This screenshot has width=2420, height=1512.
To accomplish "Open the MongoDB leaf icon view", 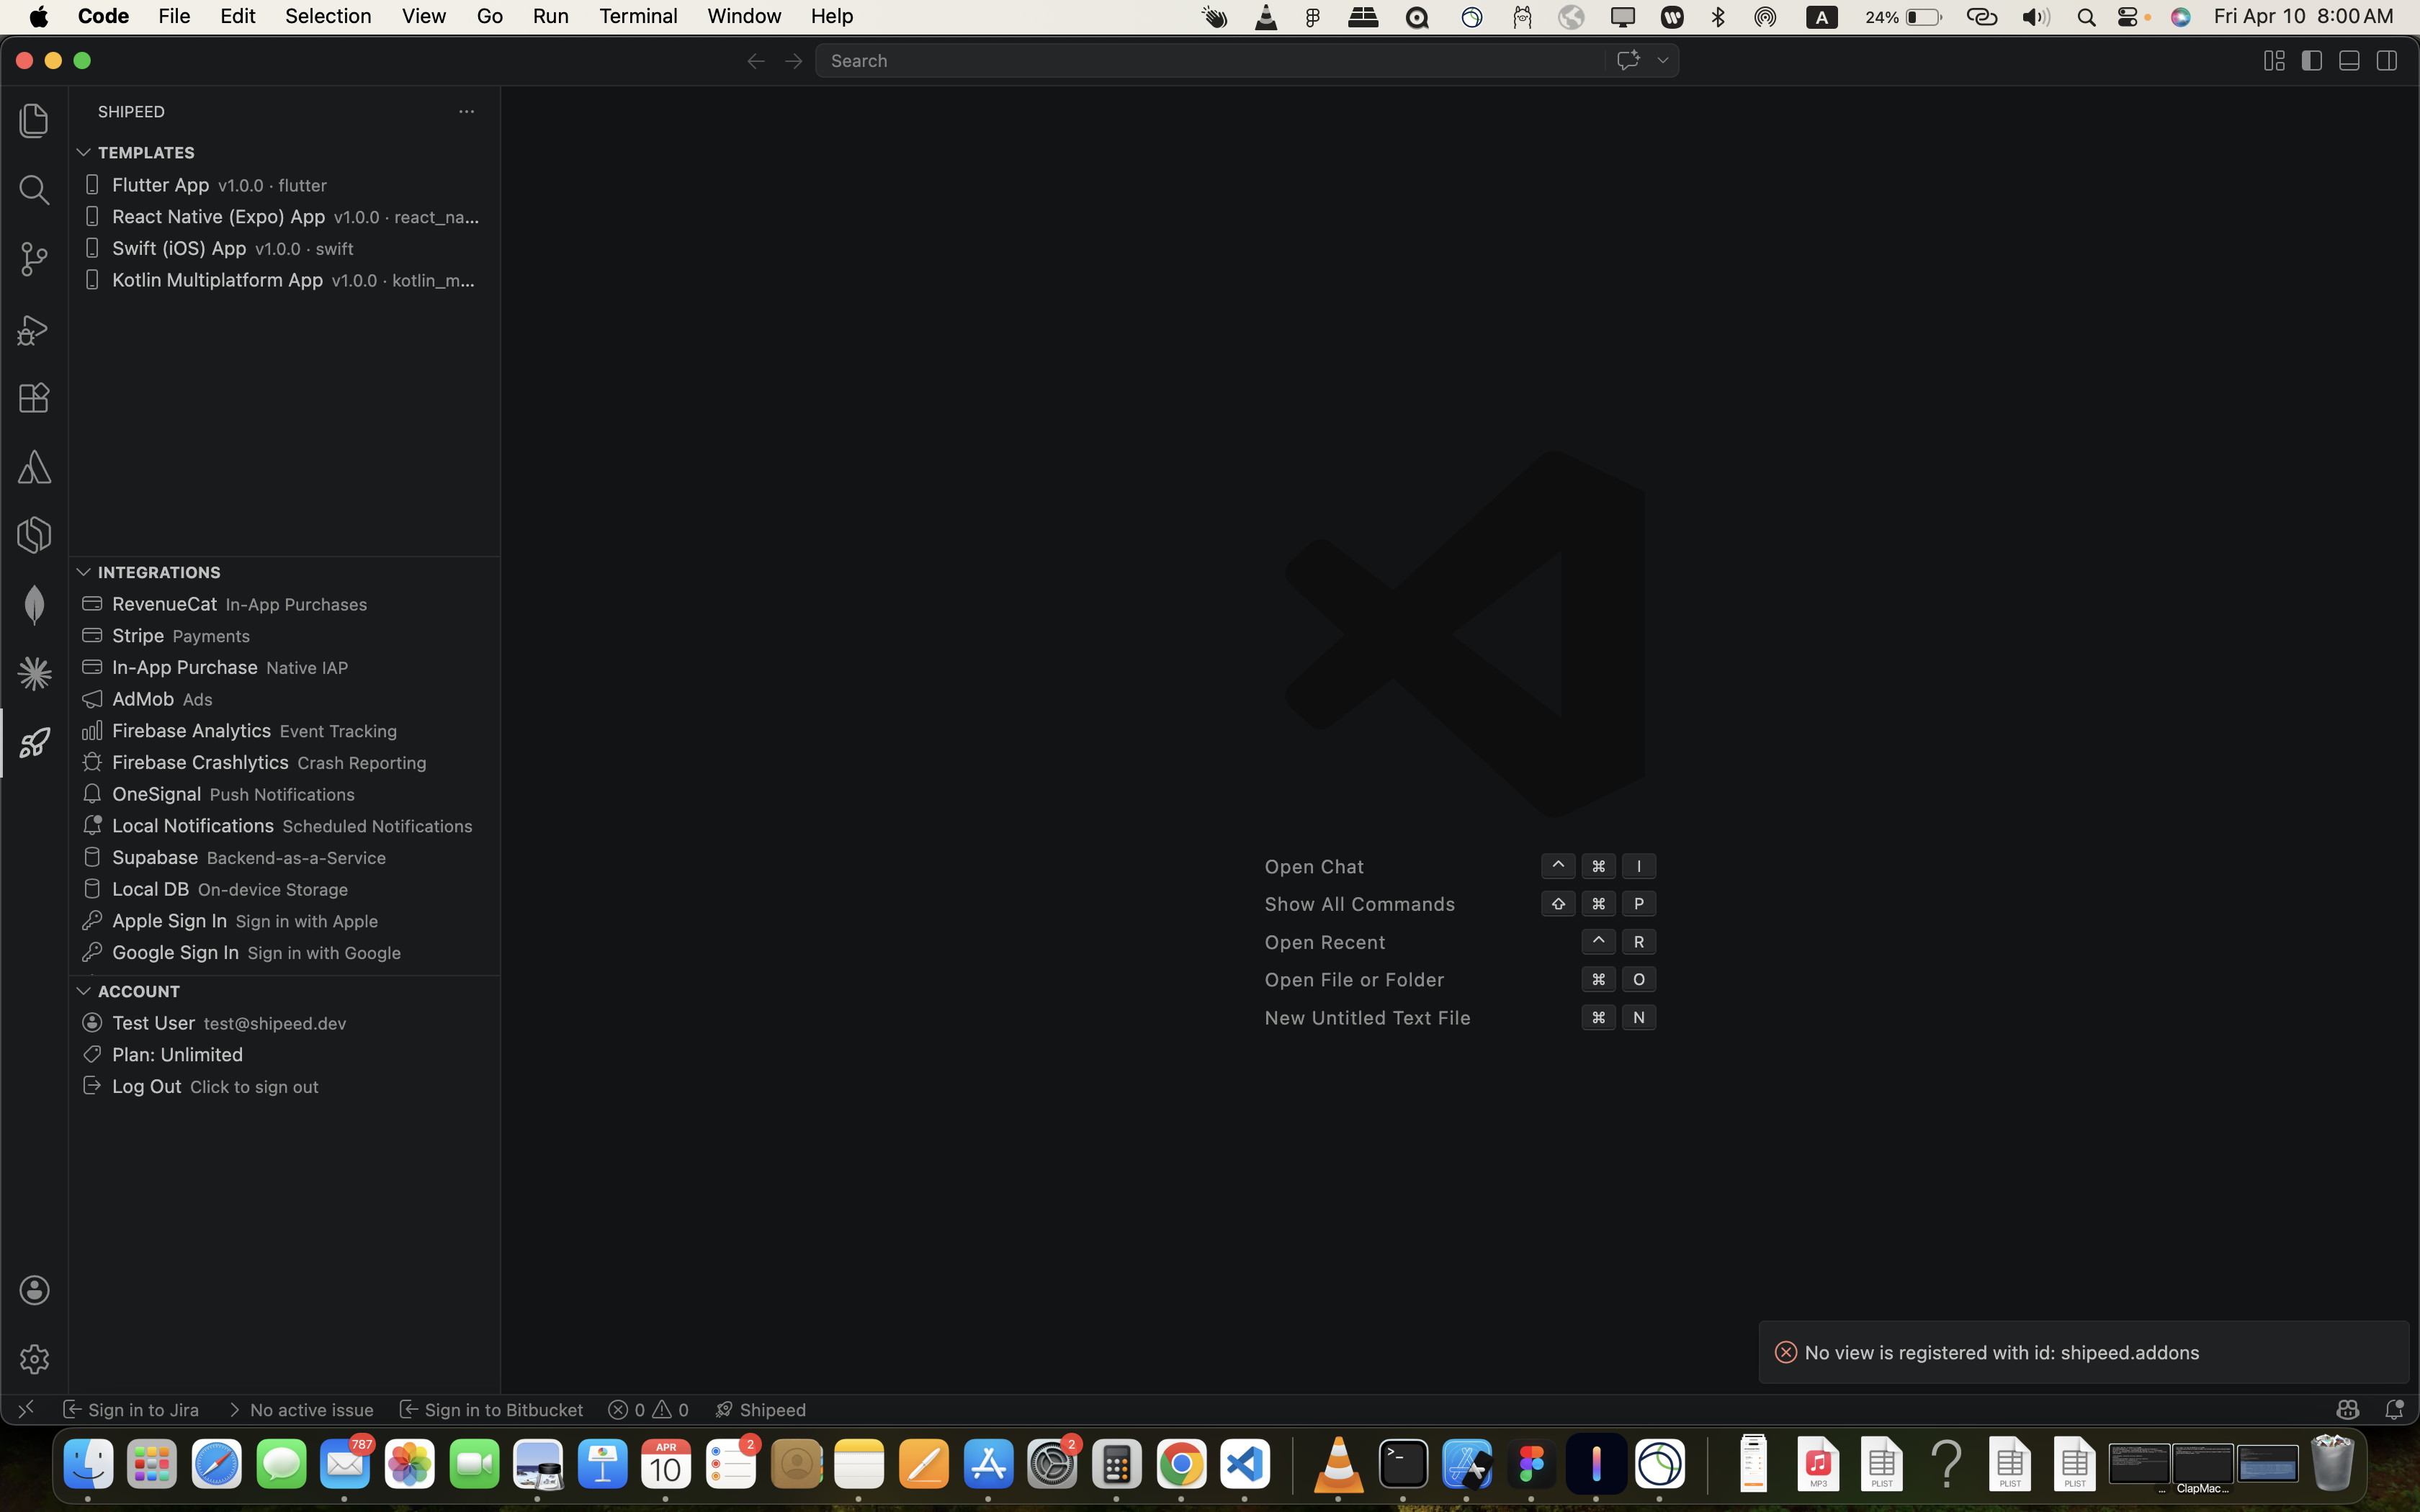I will click(x=34, y=605).
